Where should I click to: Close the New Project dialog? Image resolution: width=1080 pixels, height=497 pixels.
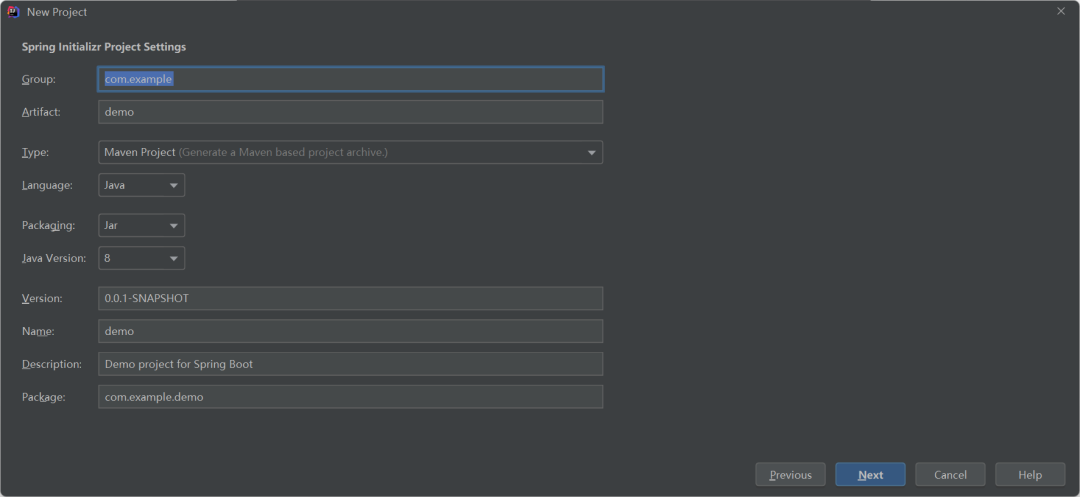(x=1061, y=11)
